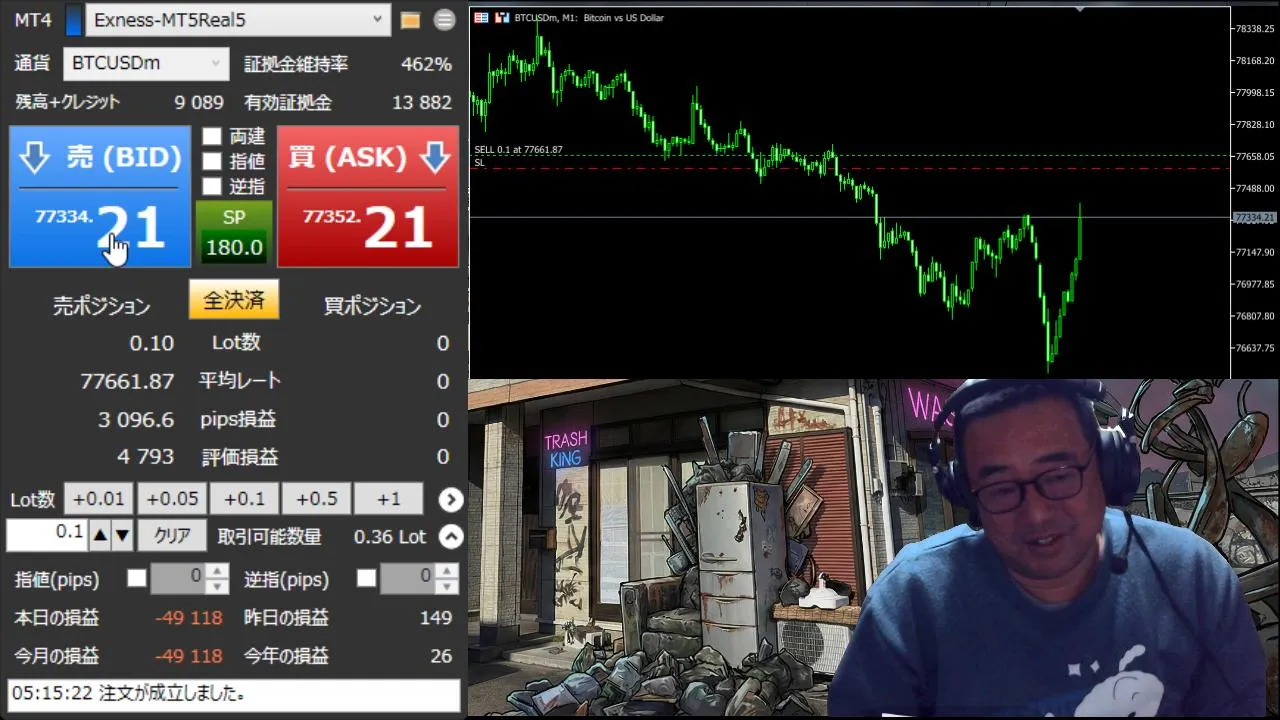Click the sell pips value 3 096.6
This screenshot has width=1280, height=720.
[136, 420]
